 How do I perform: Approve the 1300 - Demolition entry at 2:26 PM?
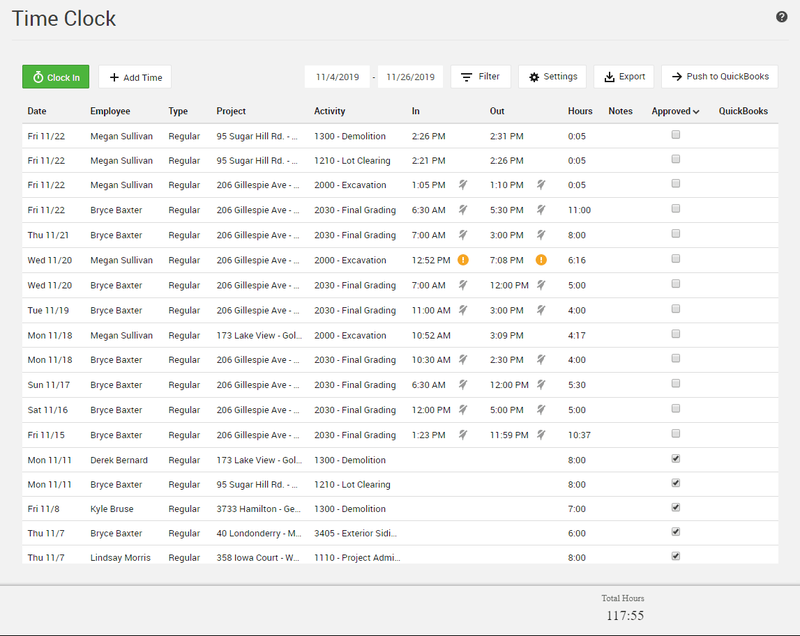pos(676,135)
